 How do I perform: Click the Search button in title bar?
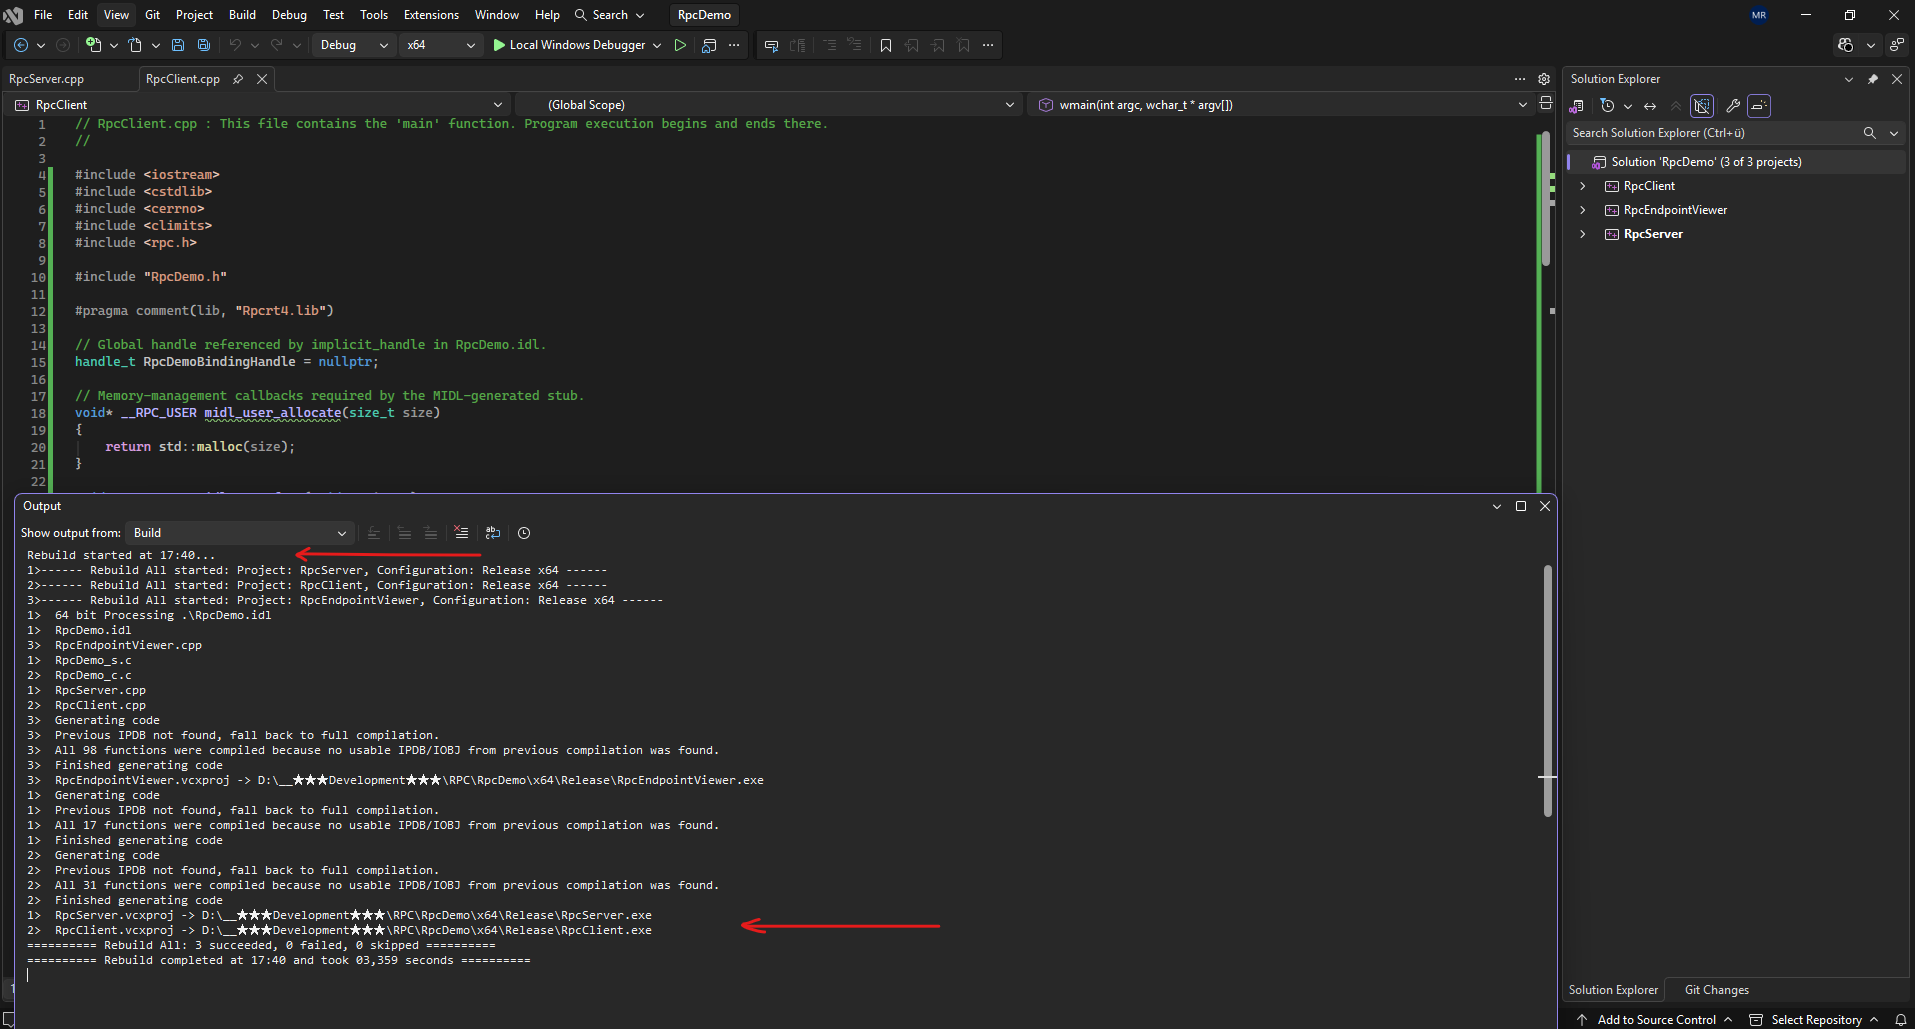(609, 15)
